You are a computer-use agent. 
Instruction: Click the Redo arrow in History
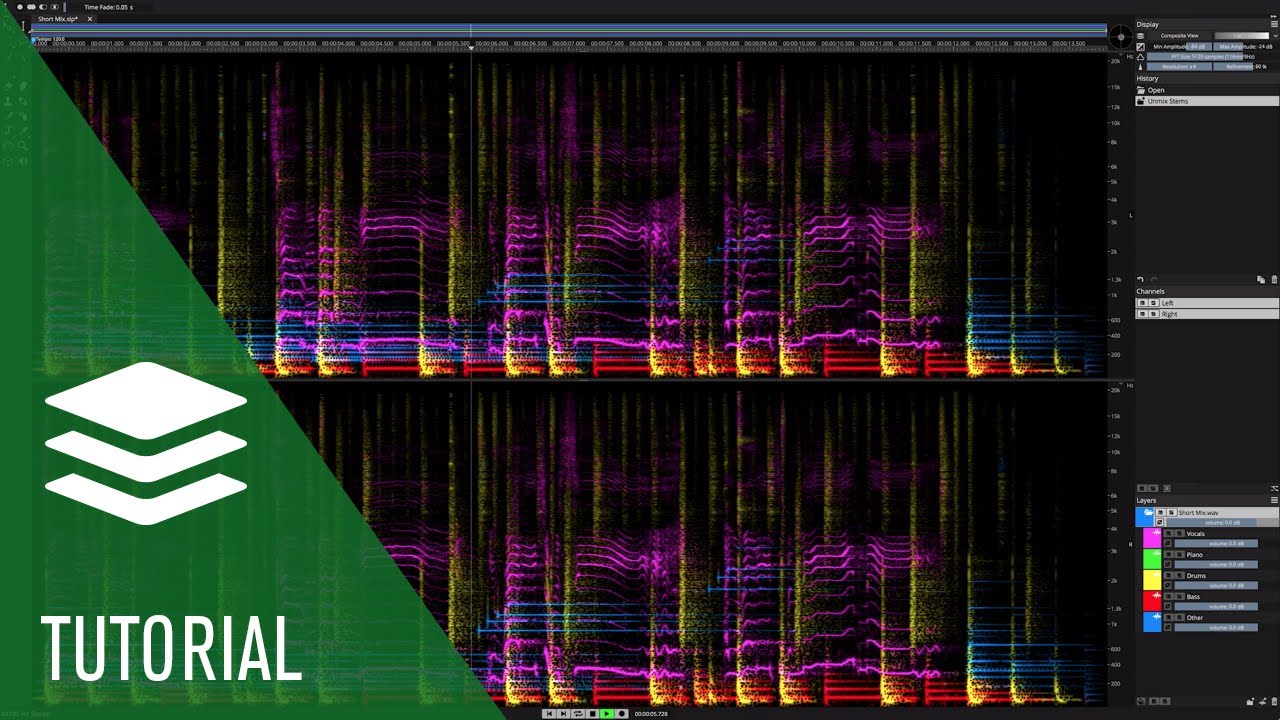coord(1154,280)
